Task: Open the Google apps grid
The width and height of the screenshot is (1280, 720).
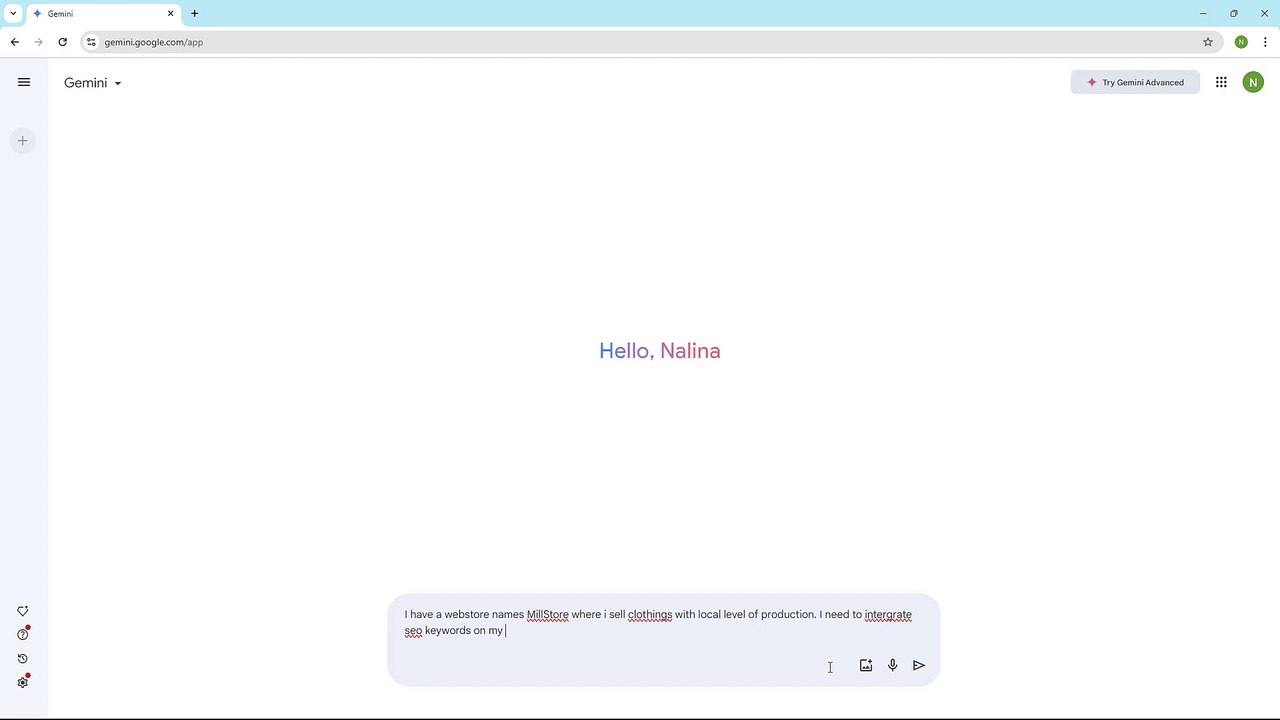Action: (1221, 82)
